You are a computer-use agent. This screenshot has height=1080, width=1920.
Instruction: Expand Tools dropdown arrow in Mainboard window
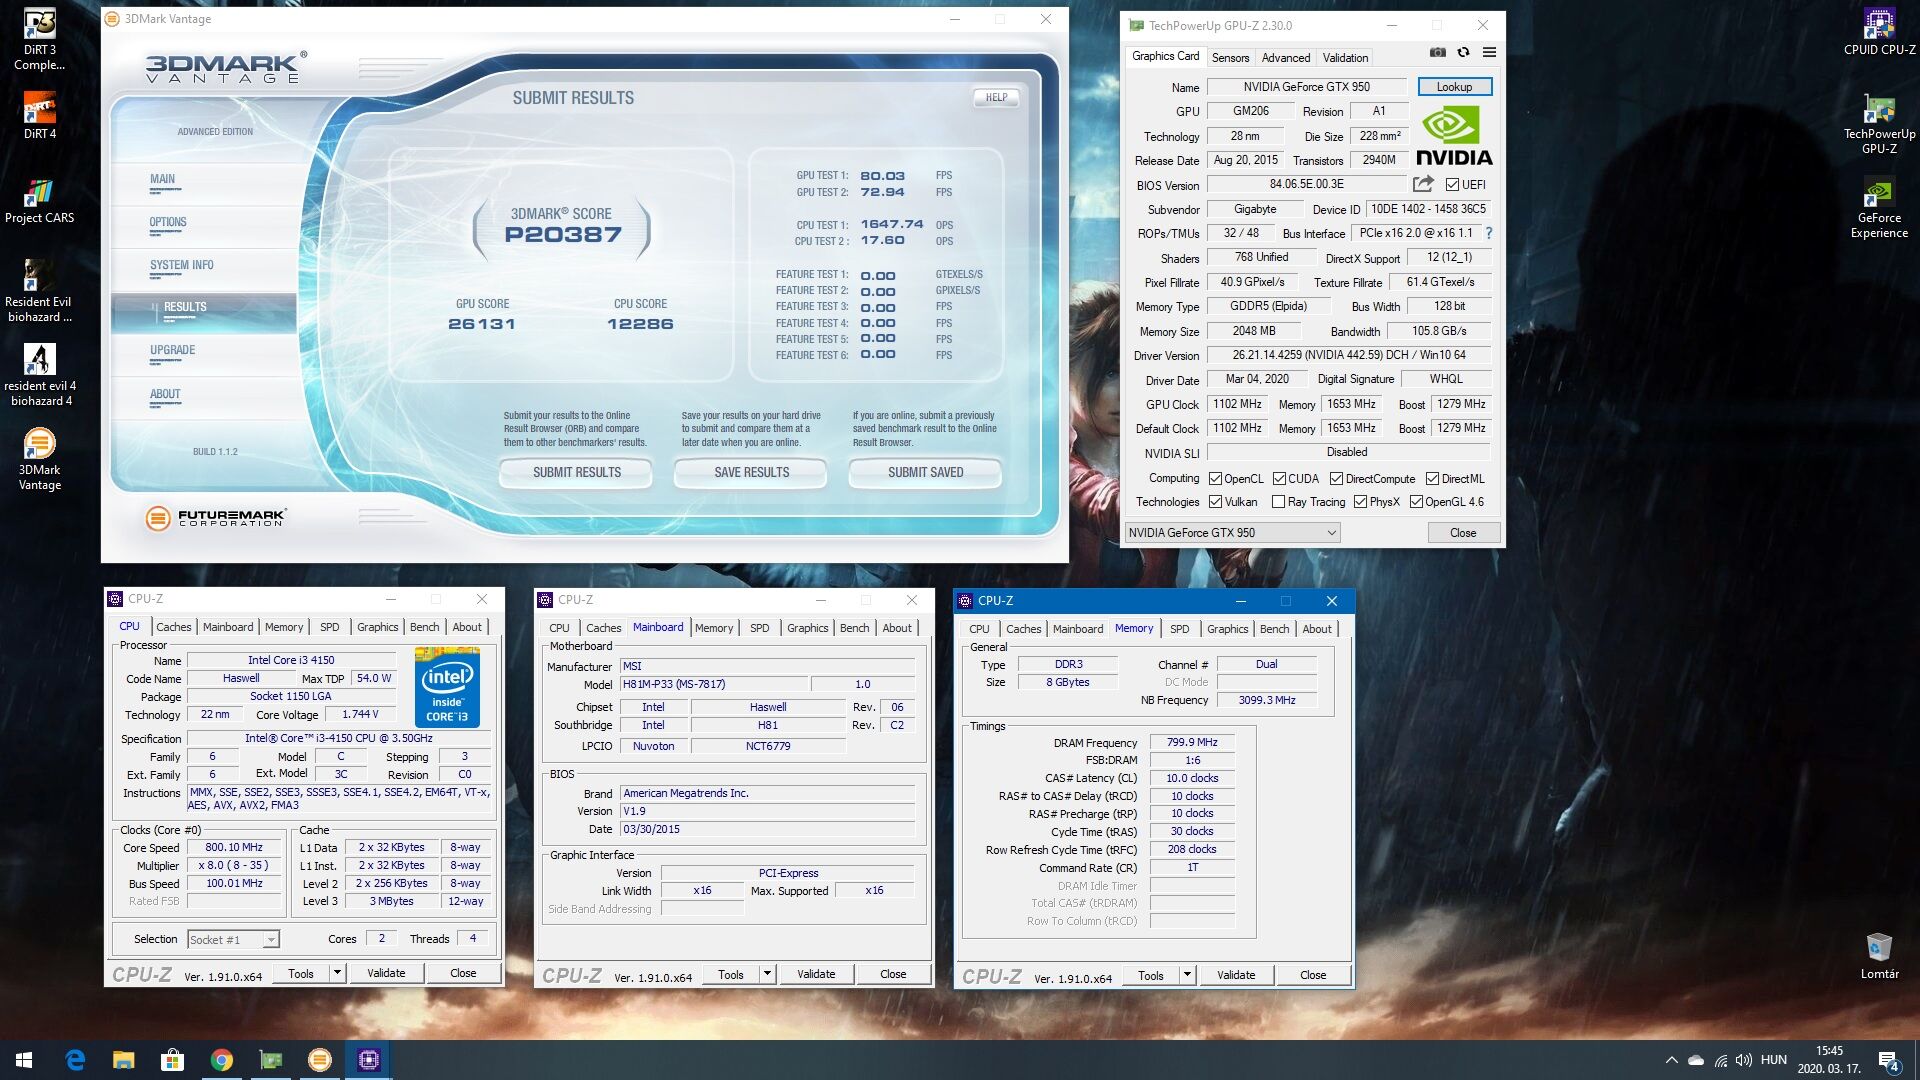point(767,974)
